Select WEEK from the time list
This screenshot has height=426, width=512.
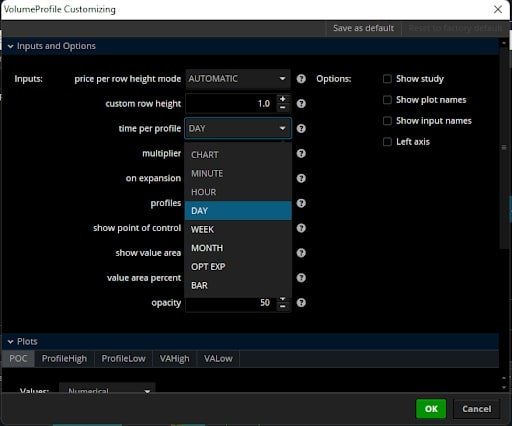click(x=238, y=229)
